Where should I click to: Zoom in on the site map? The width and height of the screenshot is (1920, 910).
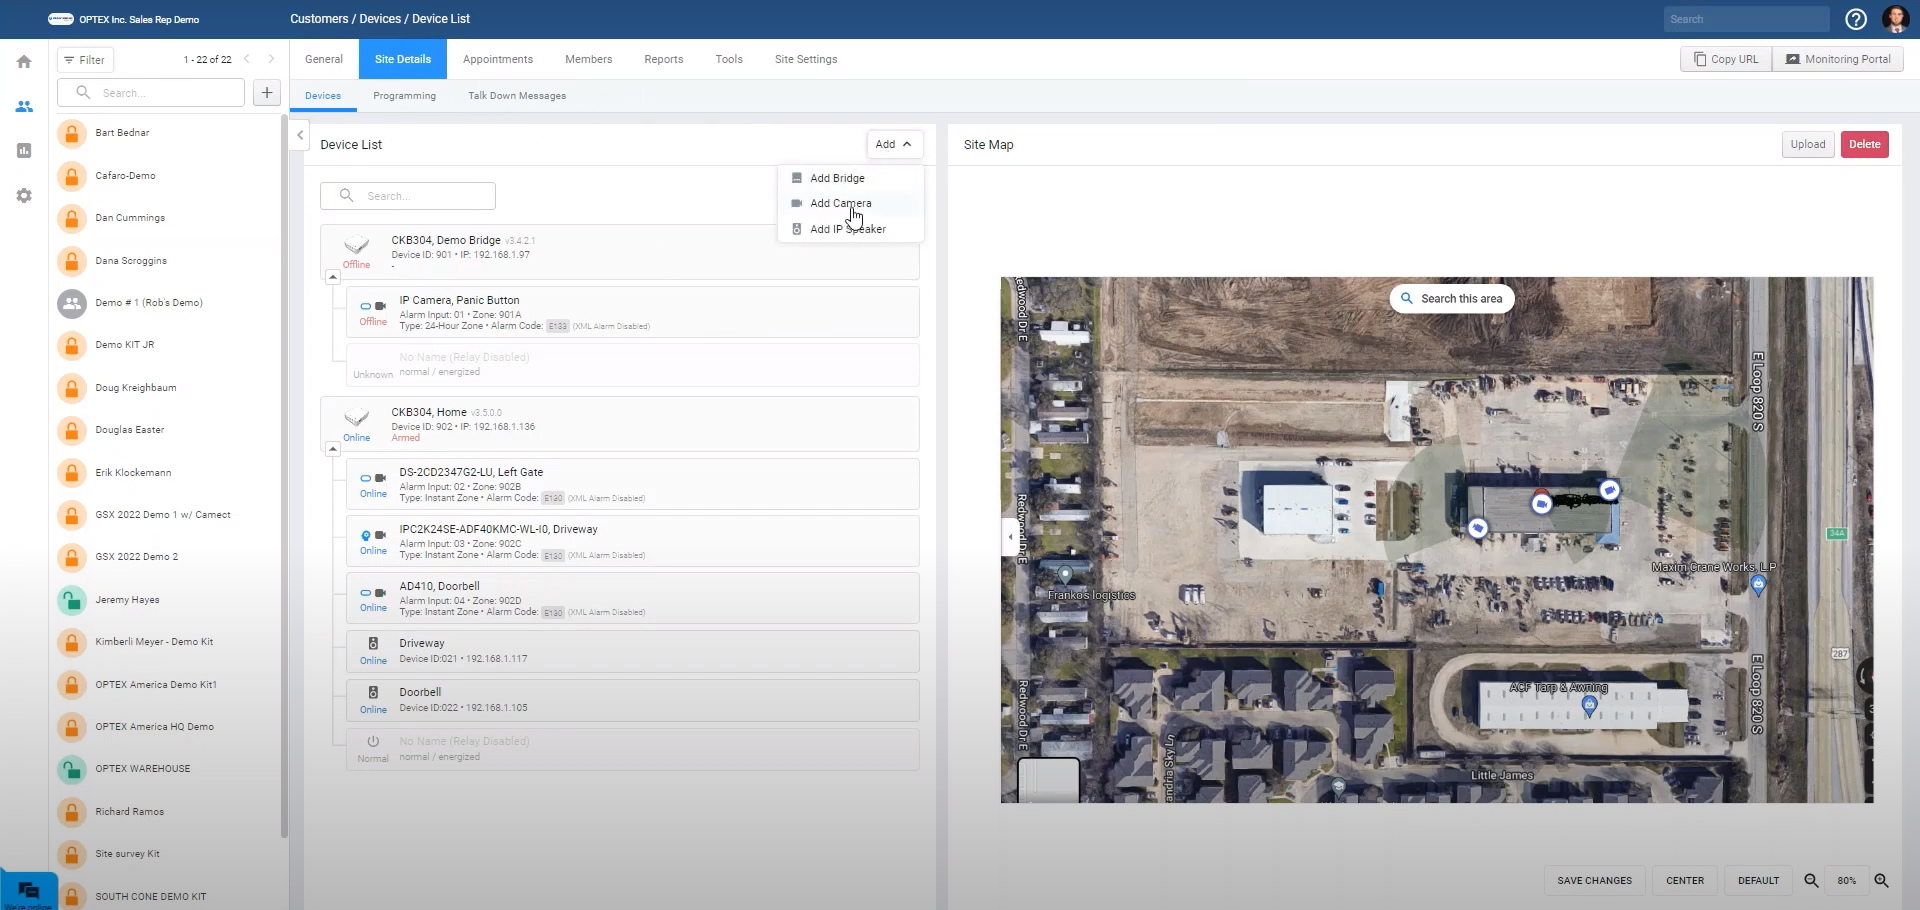1881,881
